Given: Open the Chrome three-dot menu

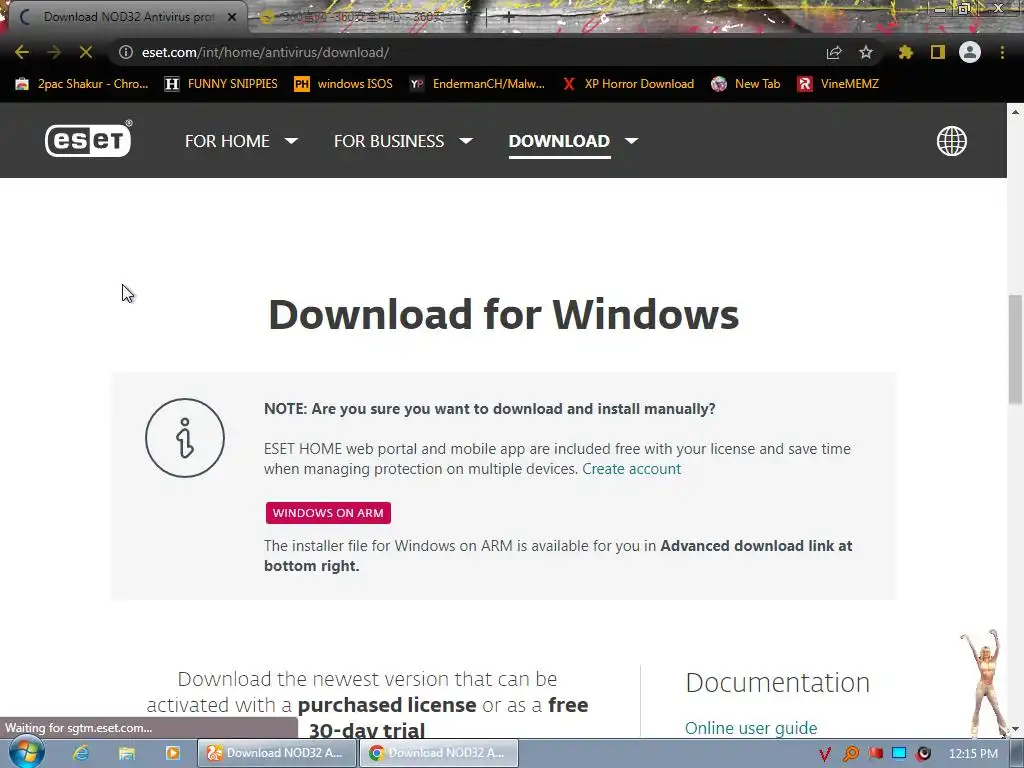Looking at the screenshot, I should tap(1002, 52).
